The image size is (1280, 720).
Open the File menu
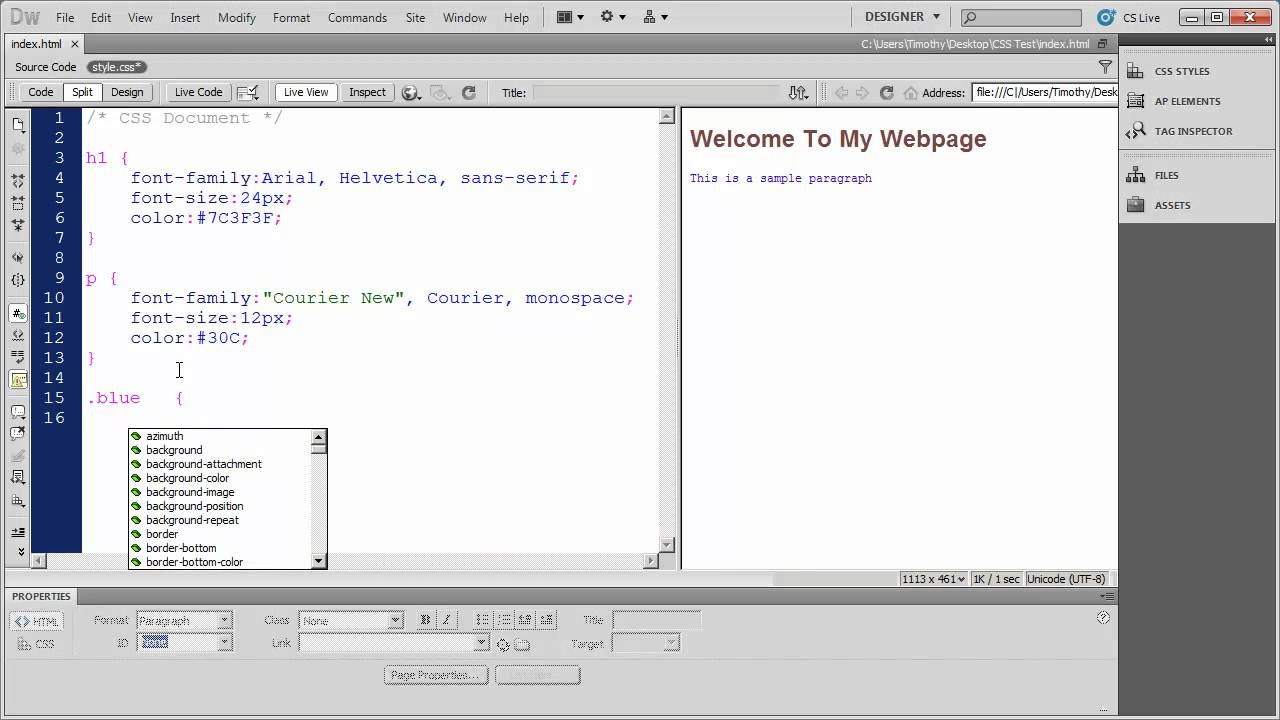pyautogui.click(x=65, y=18)
